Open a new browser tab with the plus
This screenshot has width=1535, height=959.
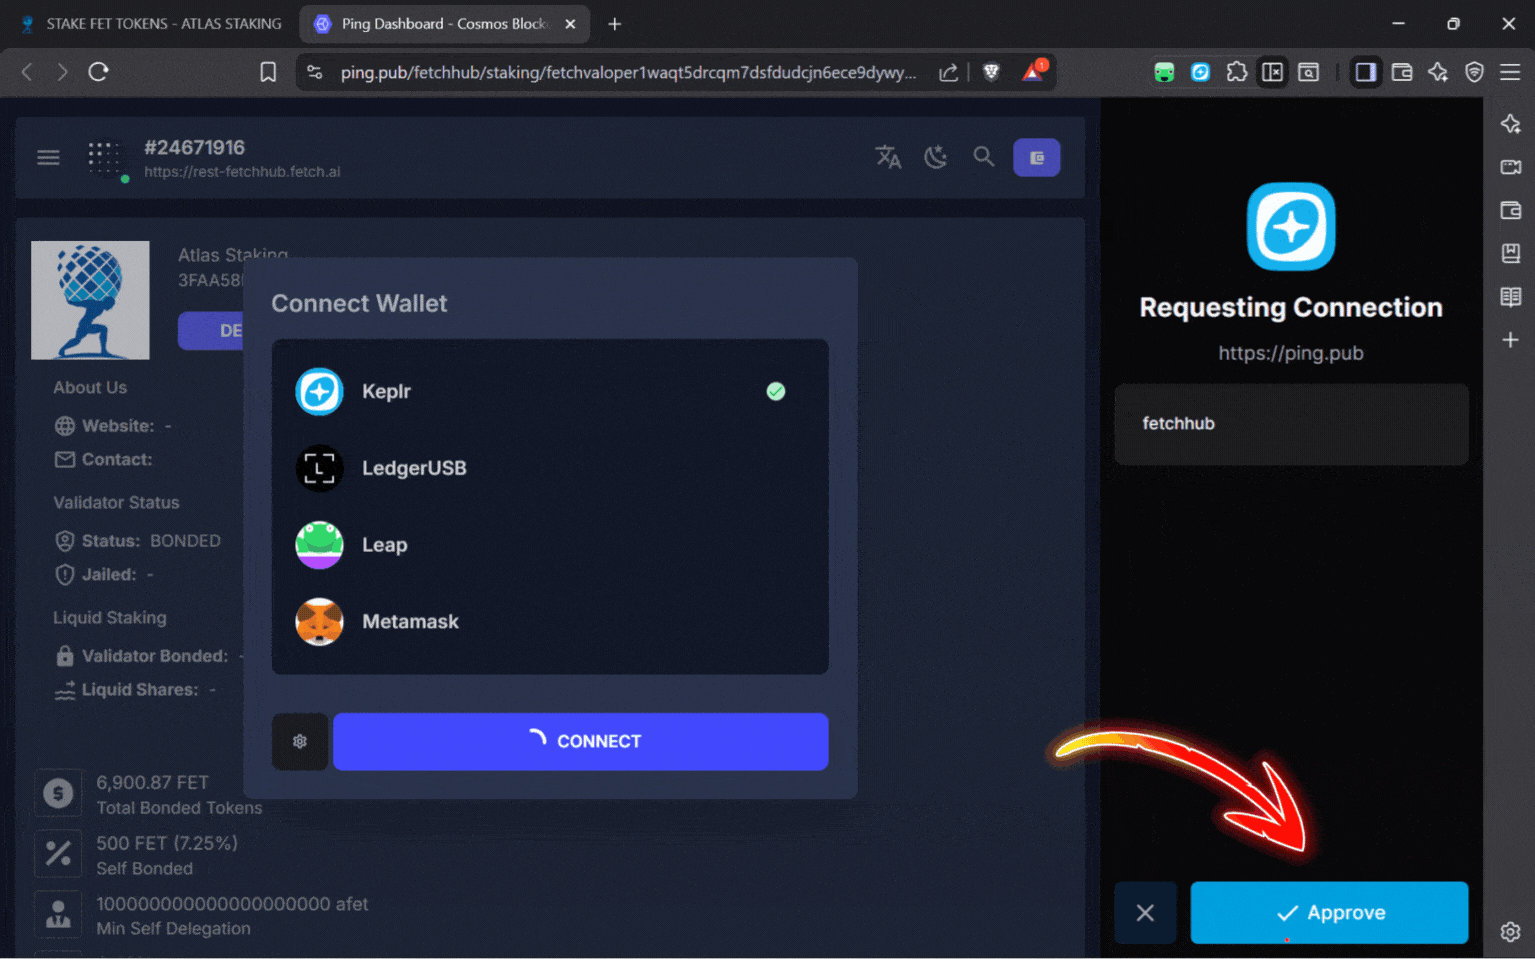pos(614,23)
